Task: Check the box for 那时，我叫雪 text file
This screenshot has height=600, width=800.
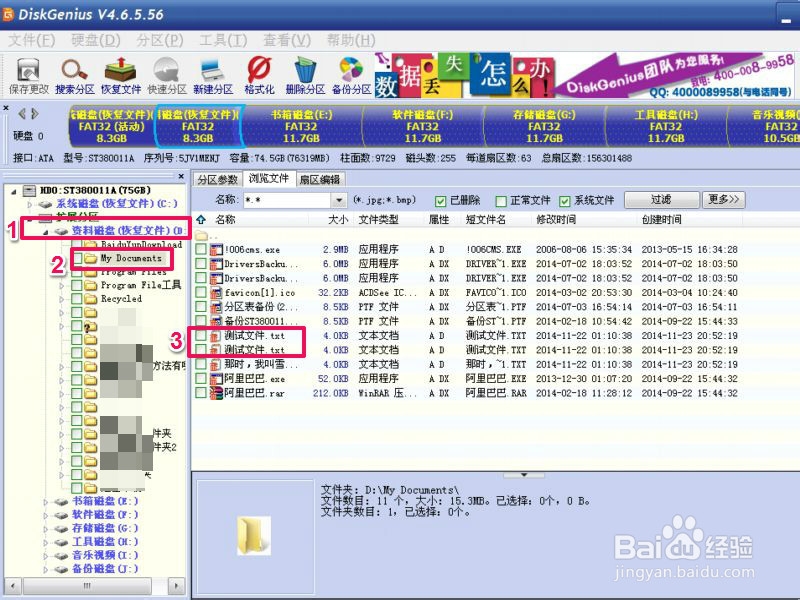Action: (201, 364)
